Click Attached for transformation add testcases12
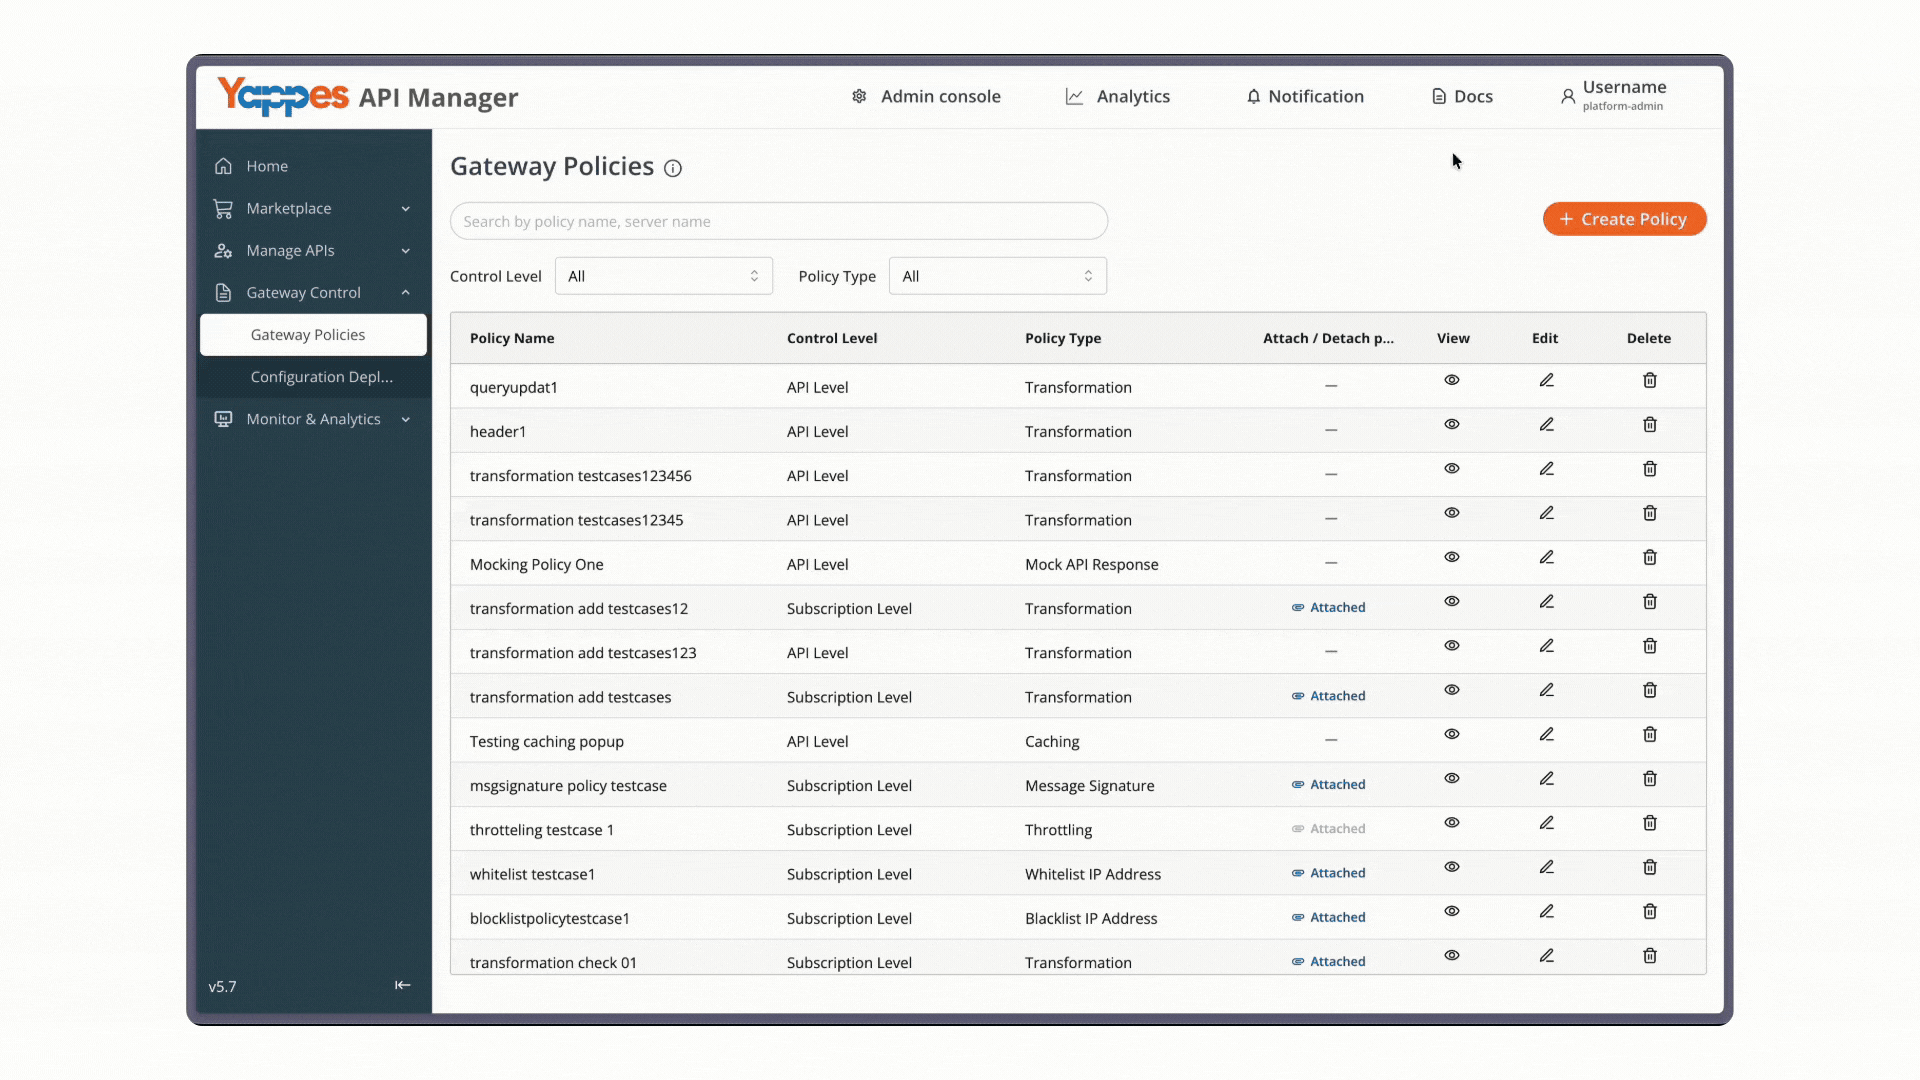Viewport: 1920px width, 1080px height. (1328, 607)
